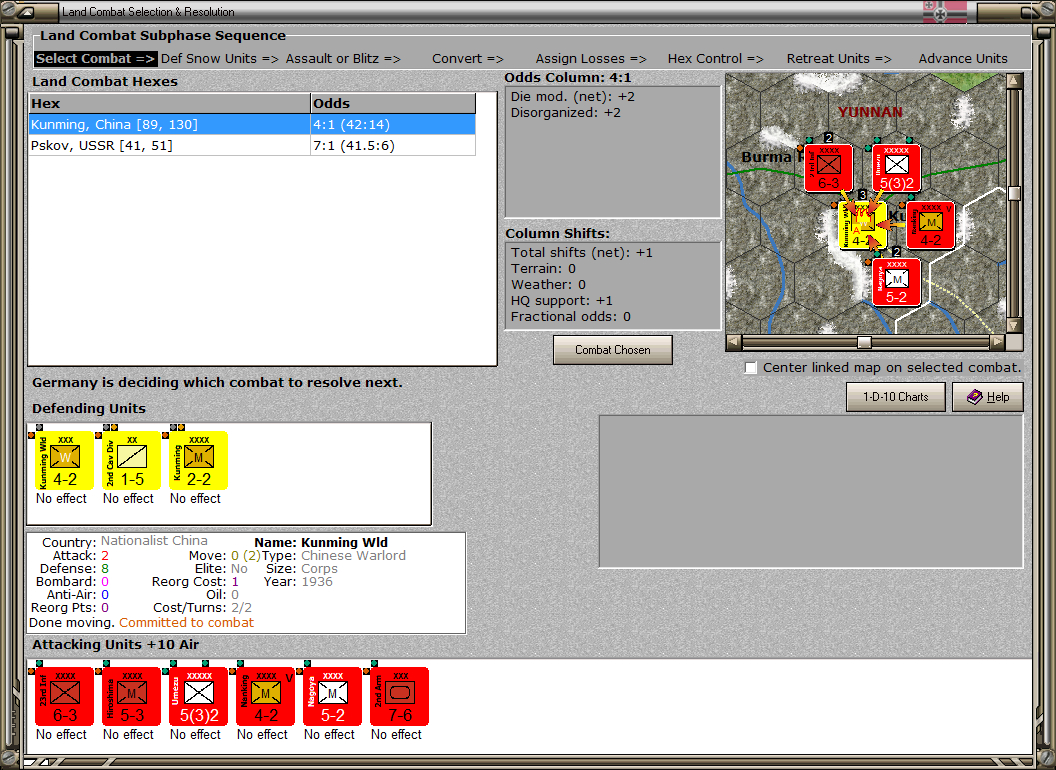This screenshot has width=1056, height=770.
Task: Click the Odds column header
Action: 393,104
